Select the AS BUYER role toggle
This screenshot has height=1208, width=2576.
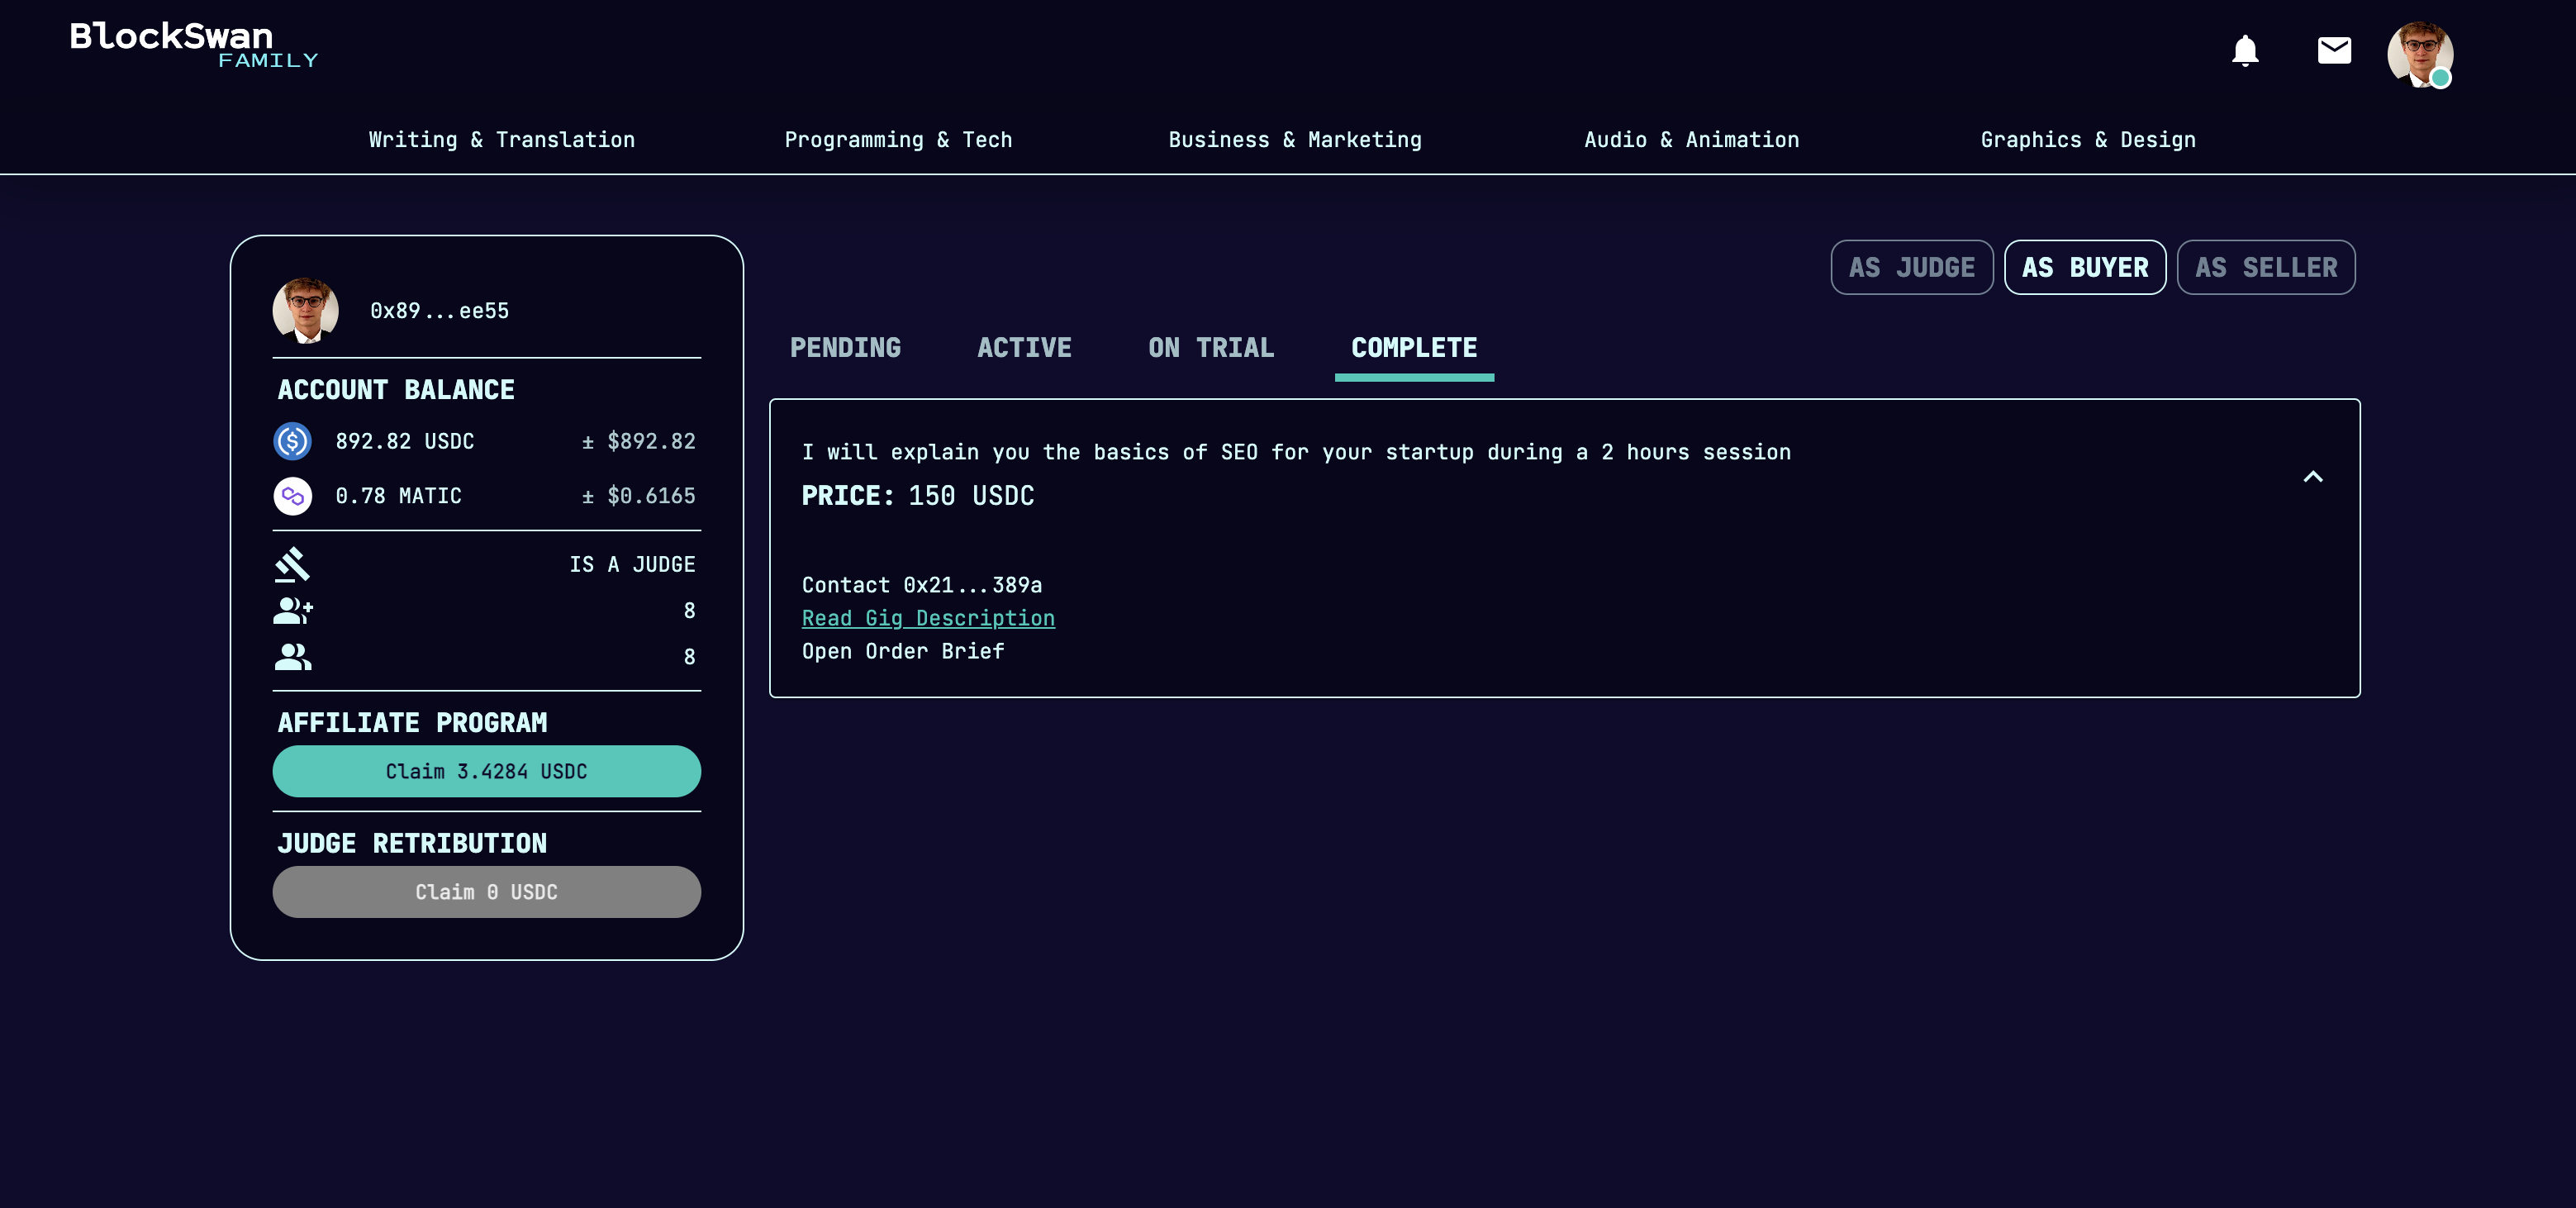2084,268
